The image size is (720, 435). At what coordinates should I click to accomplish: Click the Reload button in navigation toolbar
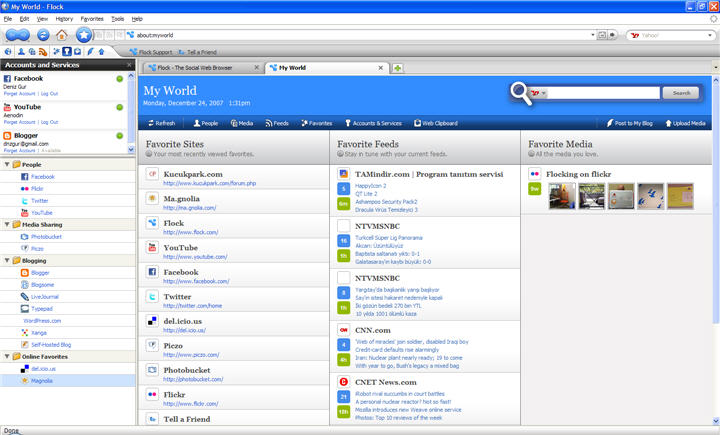(x=44, y=34)
